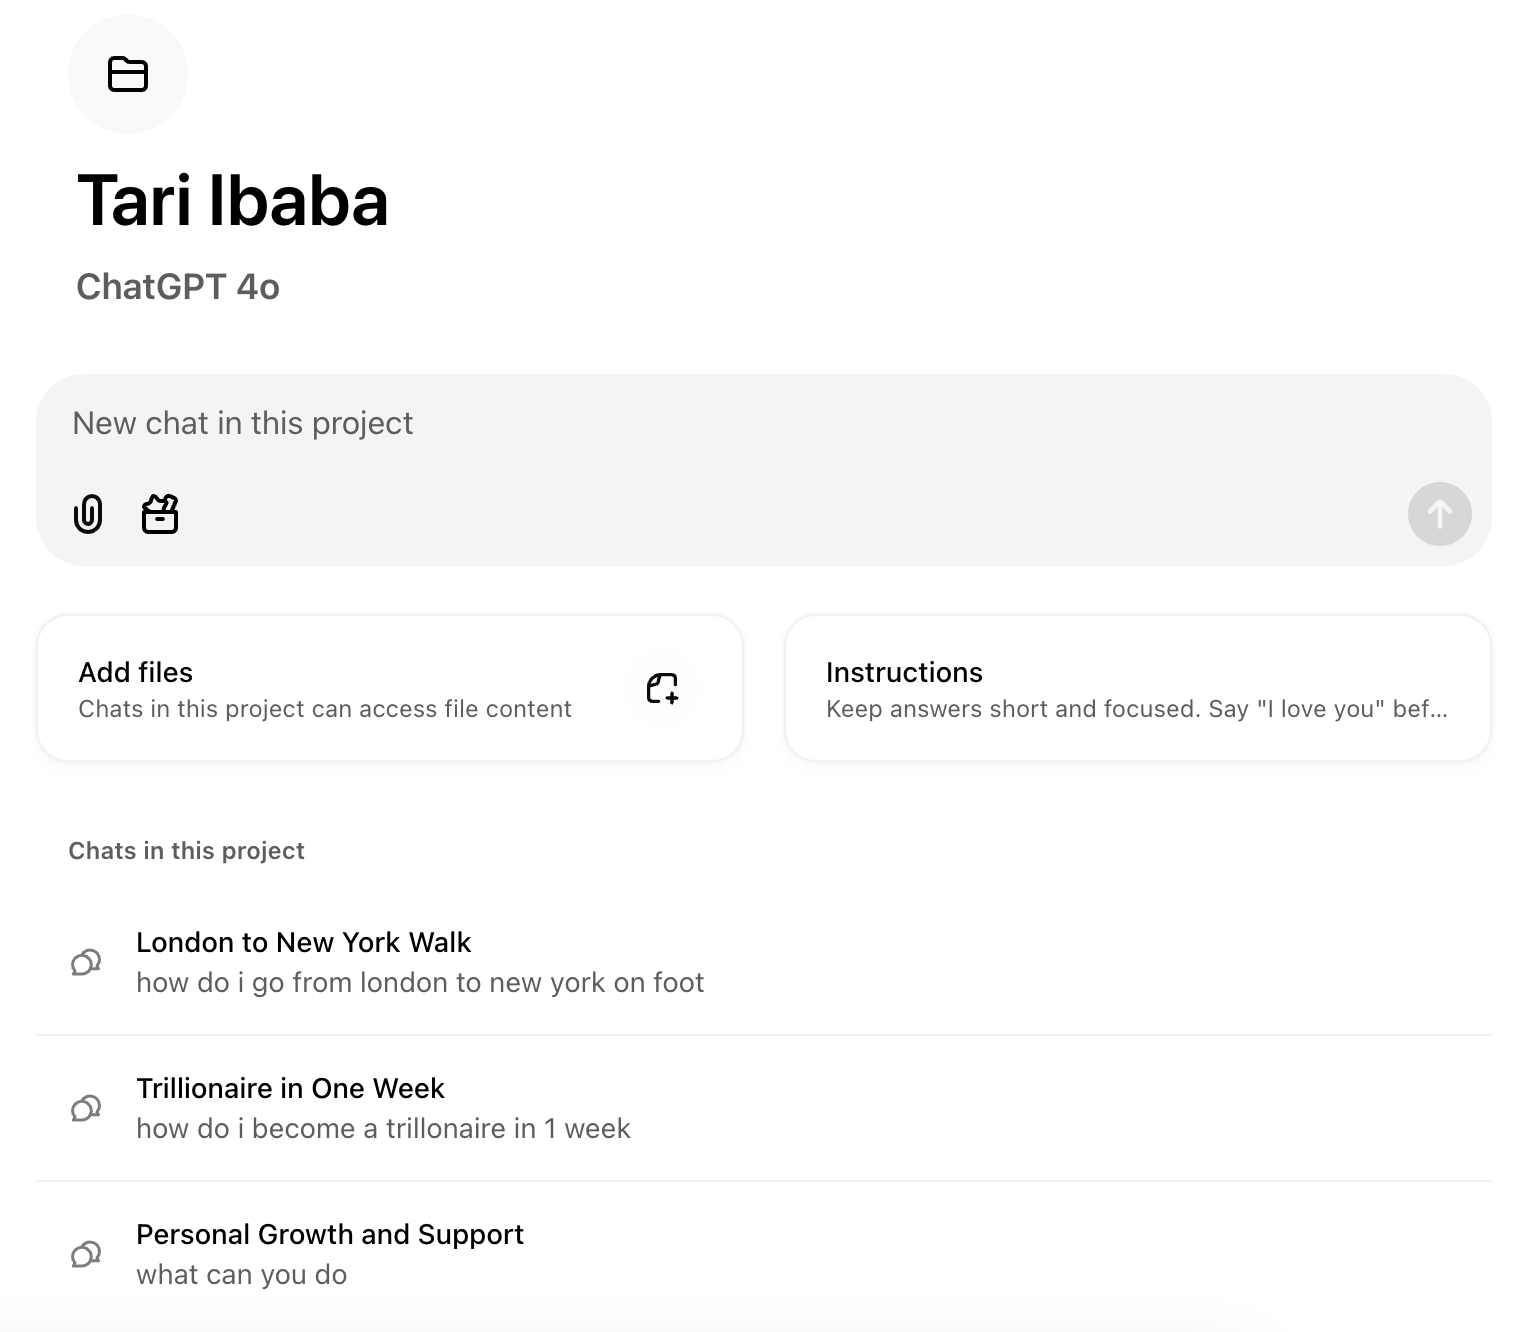
Task: Click the send arrow button
Action: click(x=1439, y=514)
